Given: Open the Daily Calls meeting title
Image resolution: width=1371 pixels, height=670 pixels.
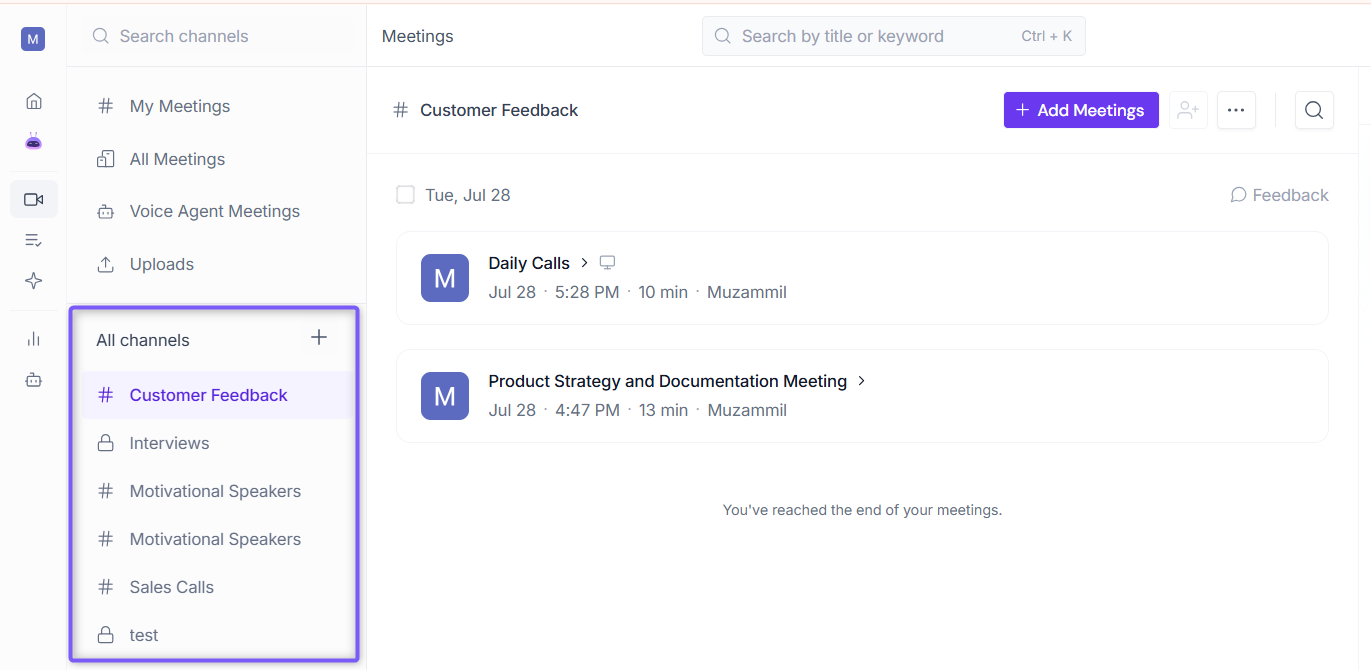Looking at the screenshot, I should click(528, 263).
